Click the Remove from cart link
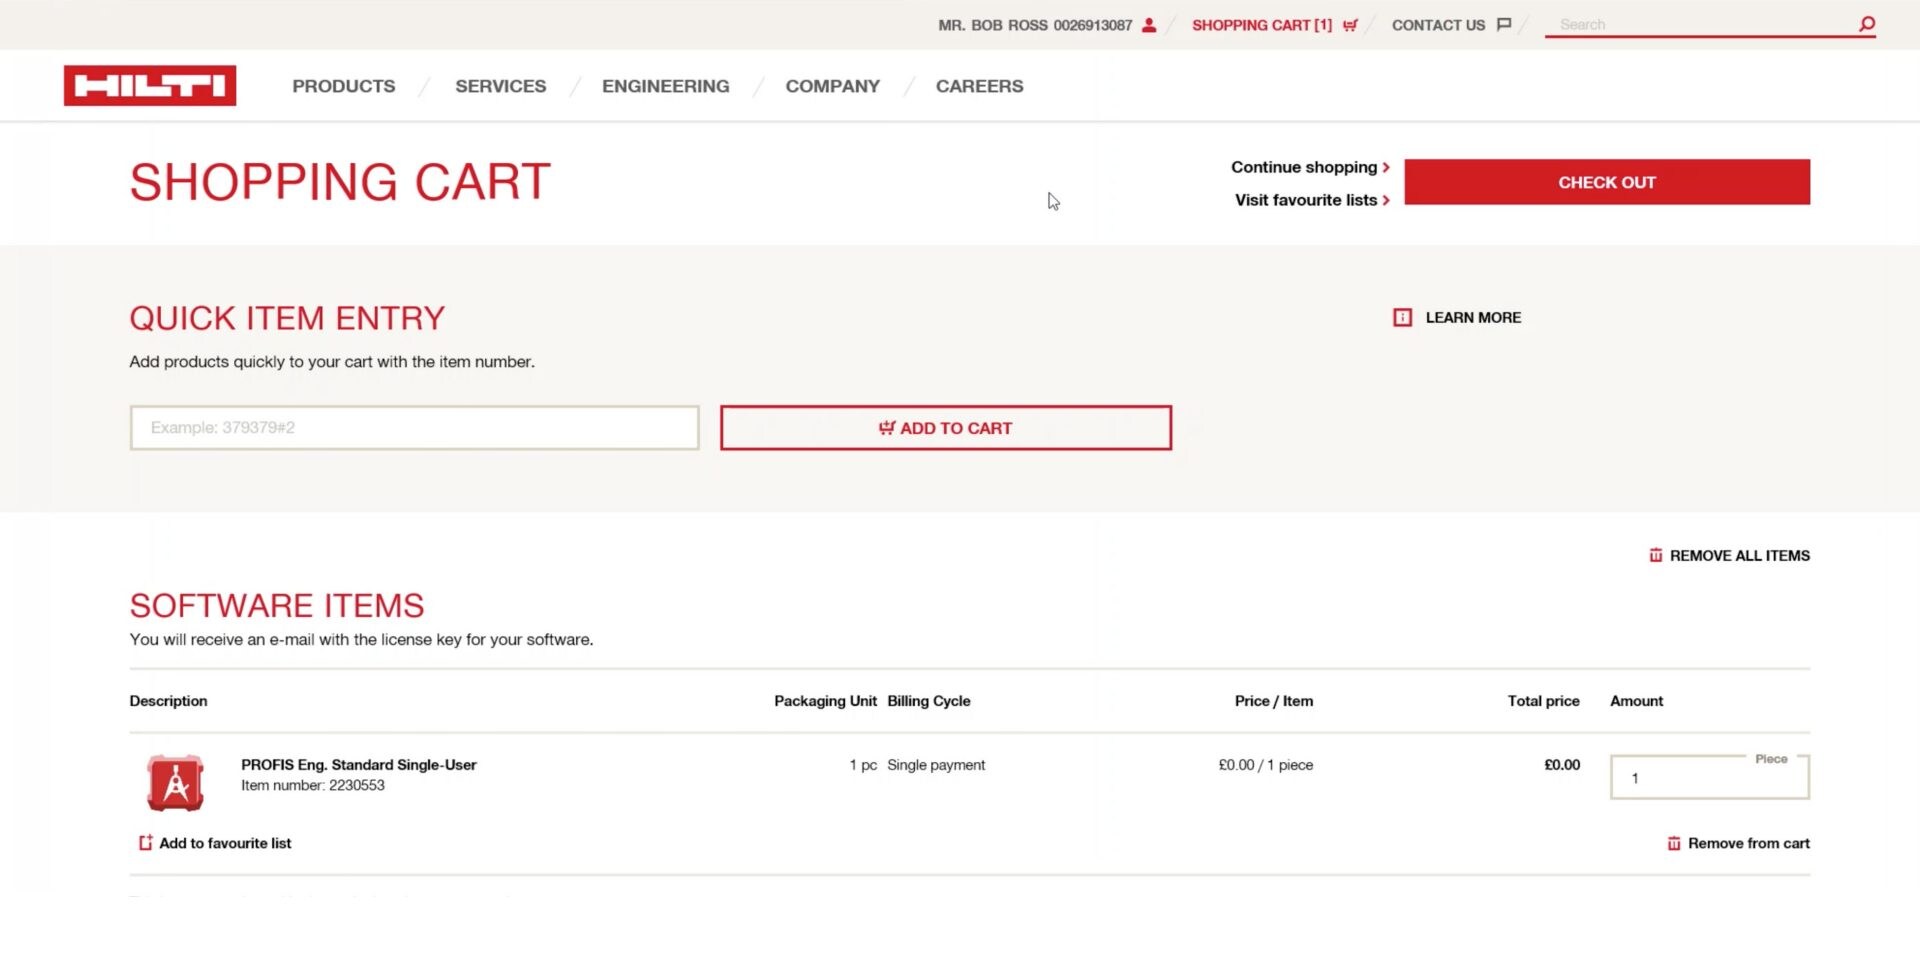Screen dimensions: 1920x960 click(1748, 842)
